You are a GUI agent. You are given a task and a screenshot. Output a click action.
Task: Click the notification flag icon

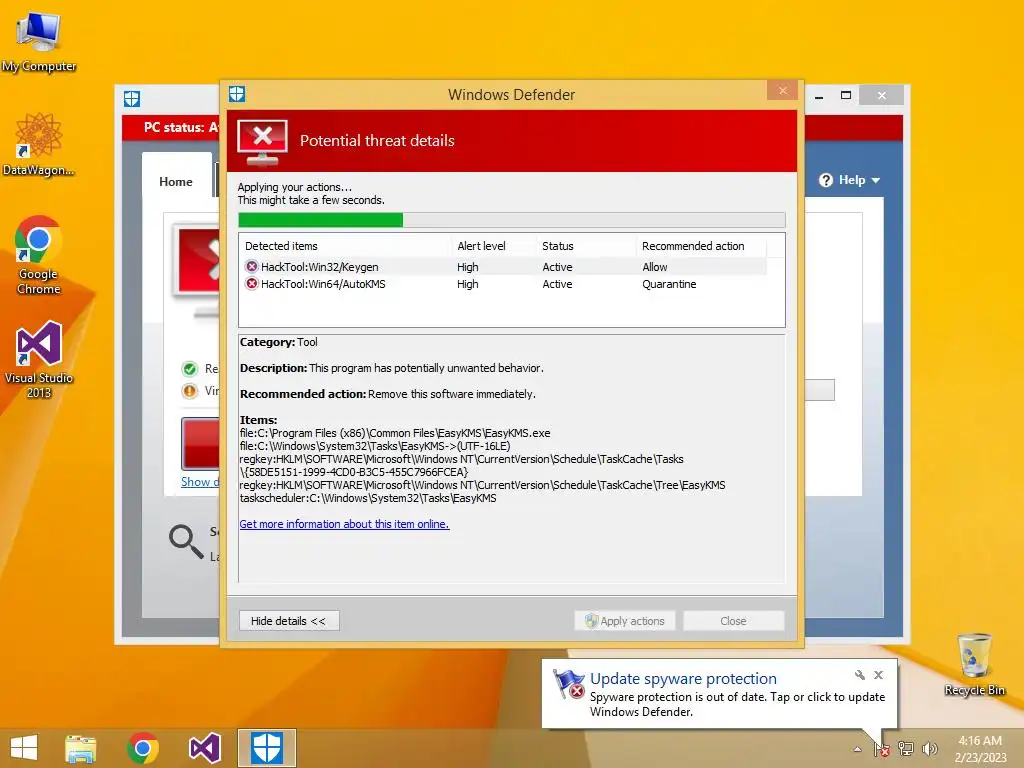568,684
